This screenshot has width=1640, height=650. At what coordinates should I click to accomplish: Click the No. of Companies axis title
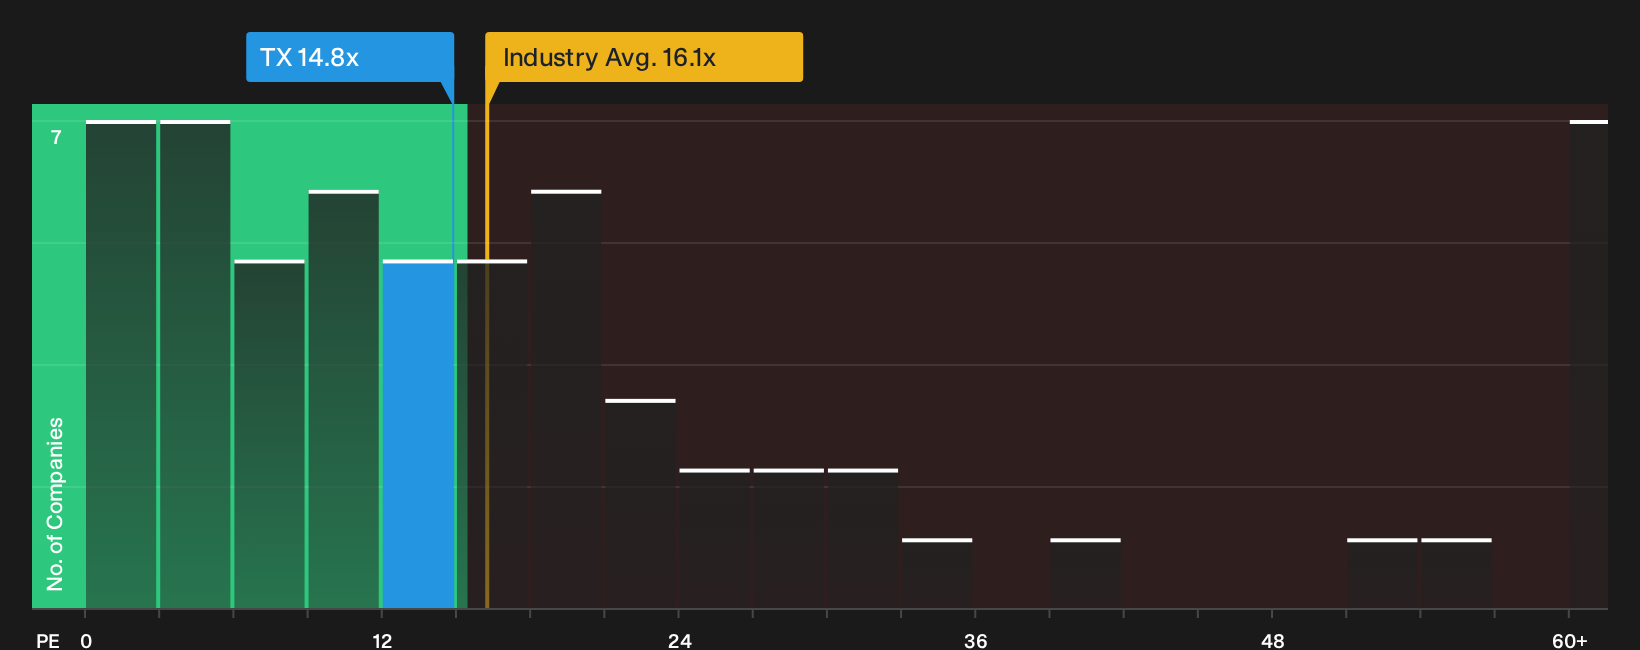(55, 504)
